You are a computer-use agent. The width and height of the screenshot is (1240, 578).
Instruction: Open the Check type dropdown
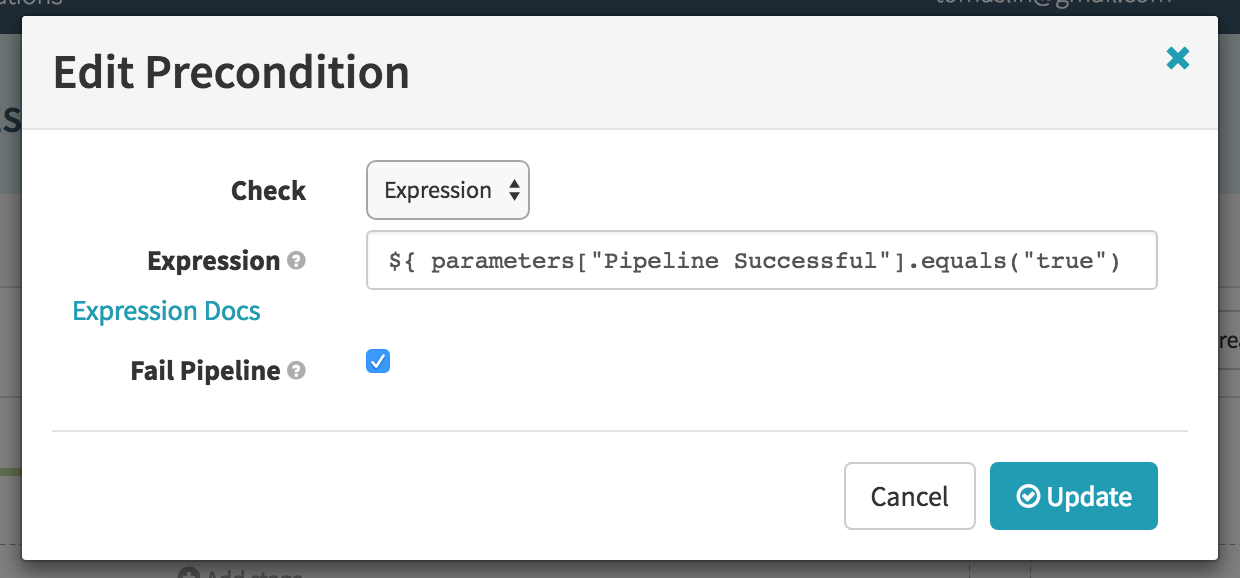pos(448,190)
